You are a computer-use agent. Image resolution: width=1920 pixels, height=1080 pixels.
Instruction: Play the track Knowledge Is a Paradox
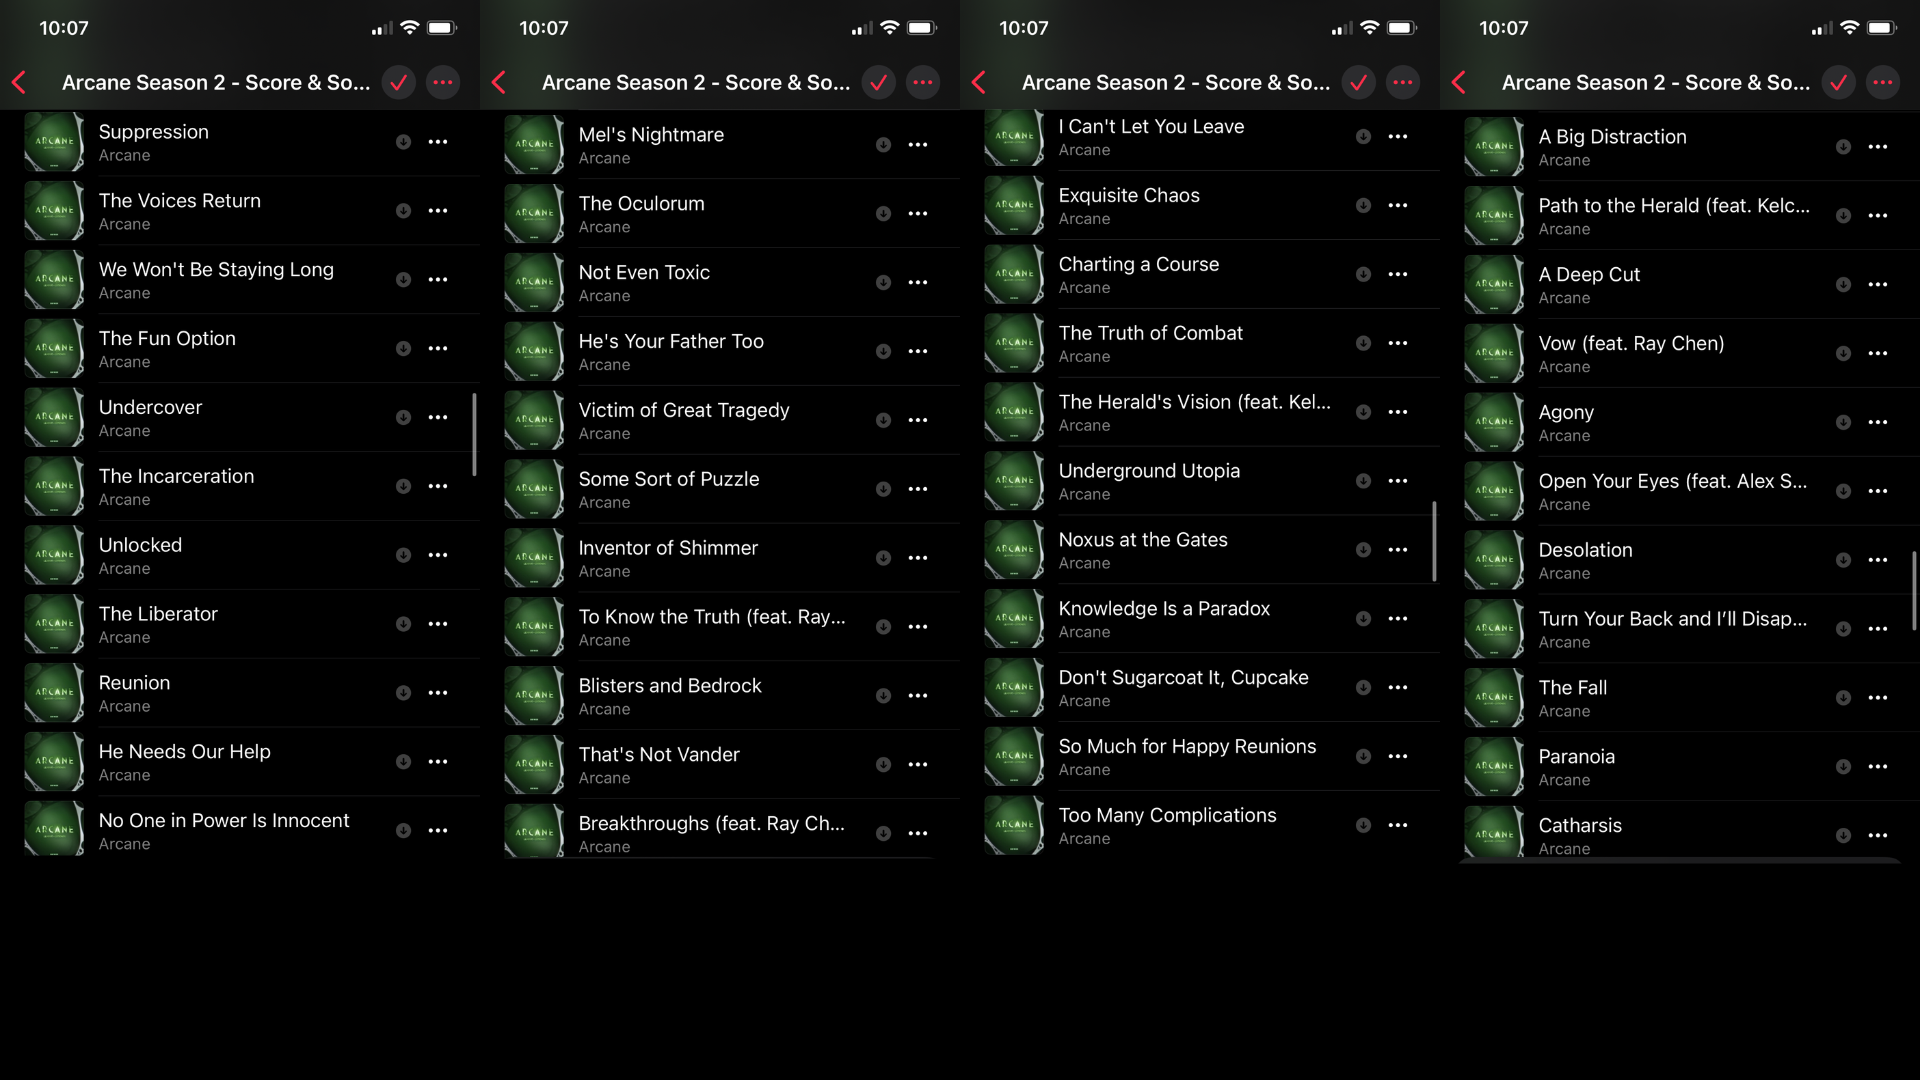point(1164,609)
